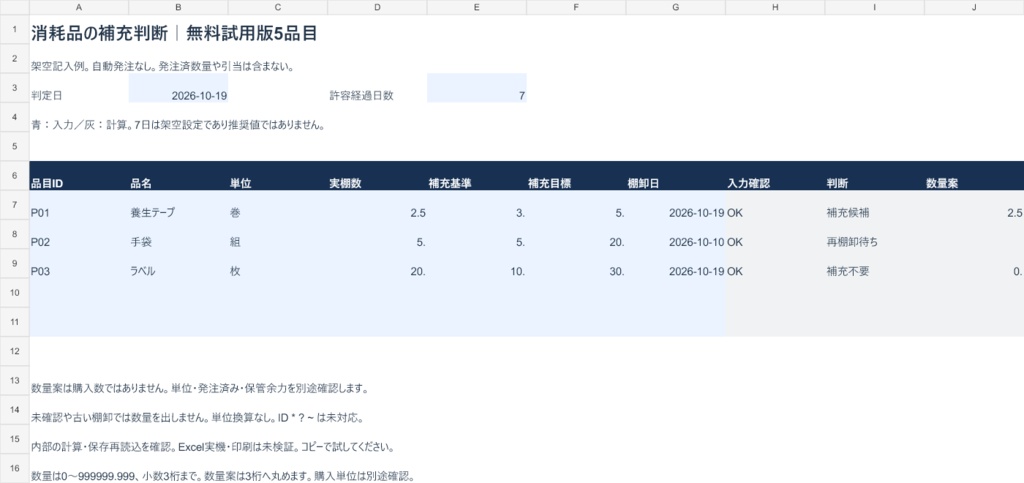Click the 許容経過日数 input value 7
Image resolution: width=1024 pixels, height=483 pixels.
point(477,88)
